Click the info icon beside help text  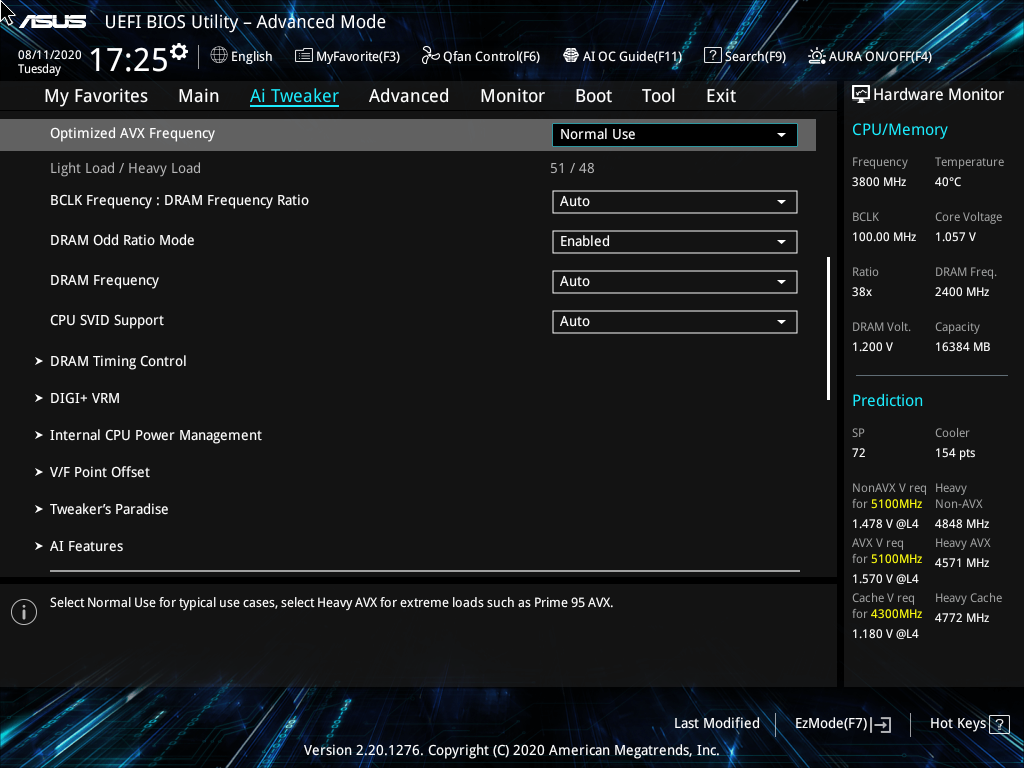(x=24, y=612)
